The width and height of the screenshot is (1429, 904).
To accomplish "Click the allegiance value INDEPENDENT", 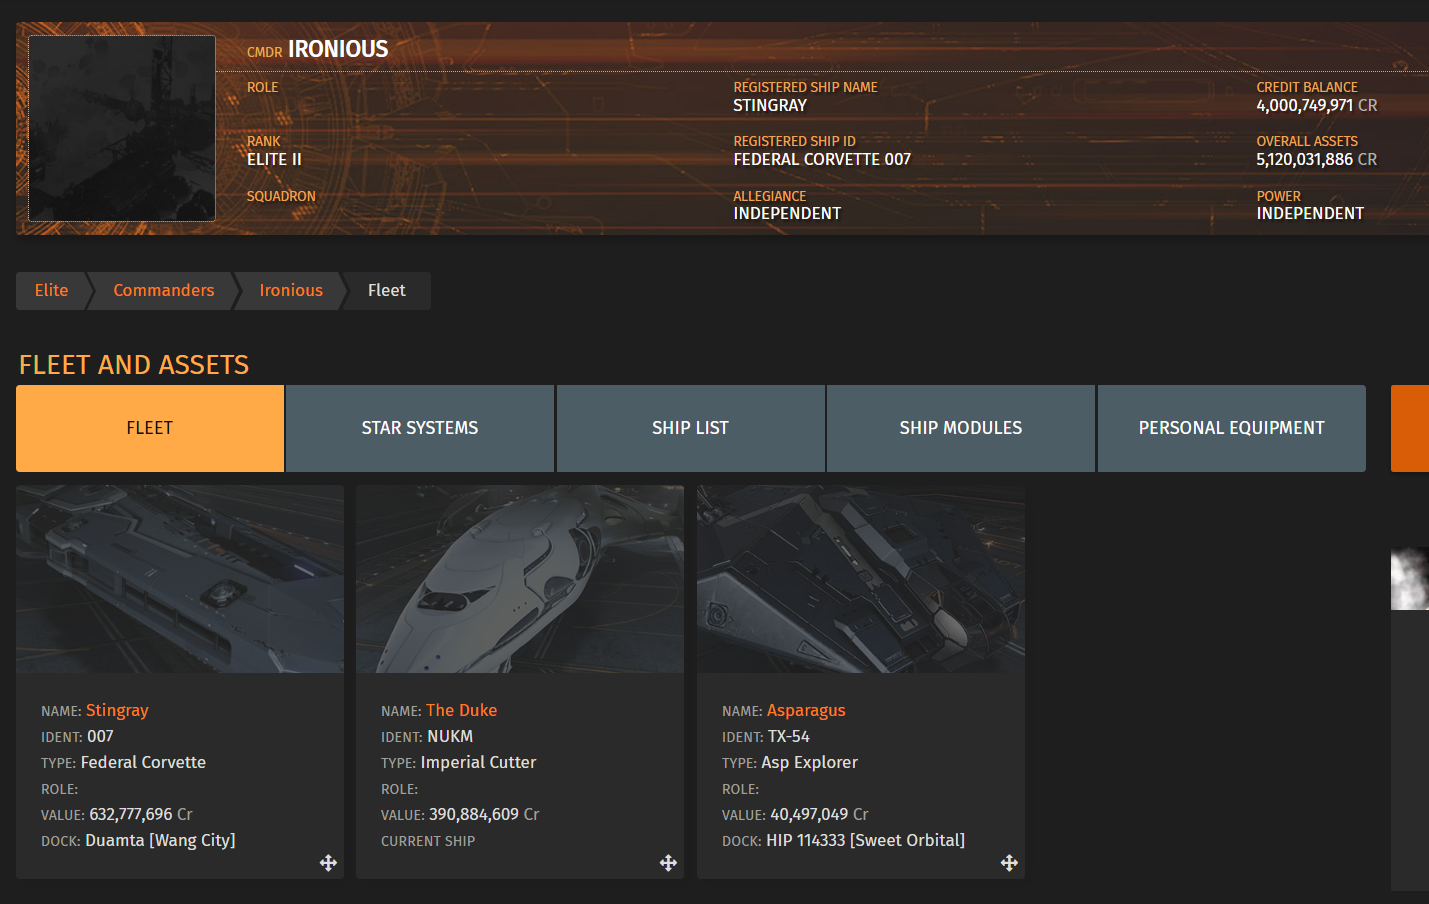I will (x=787, y=213).
